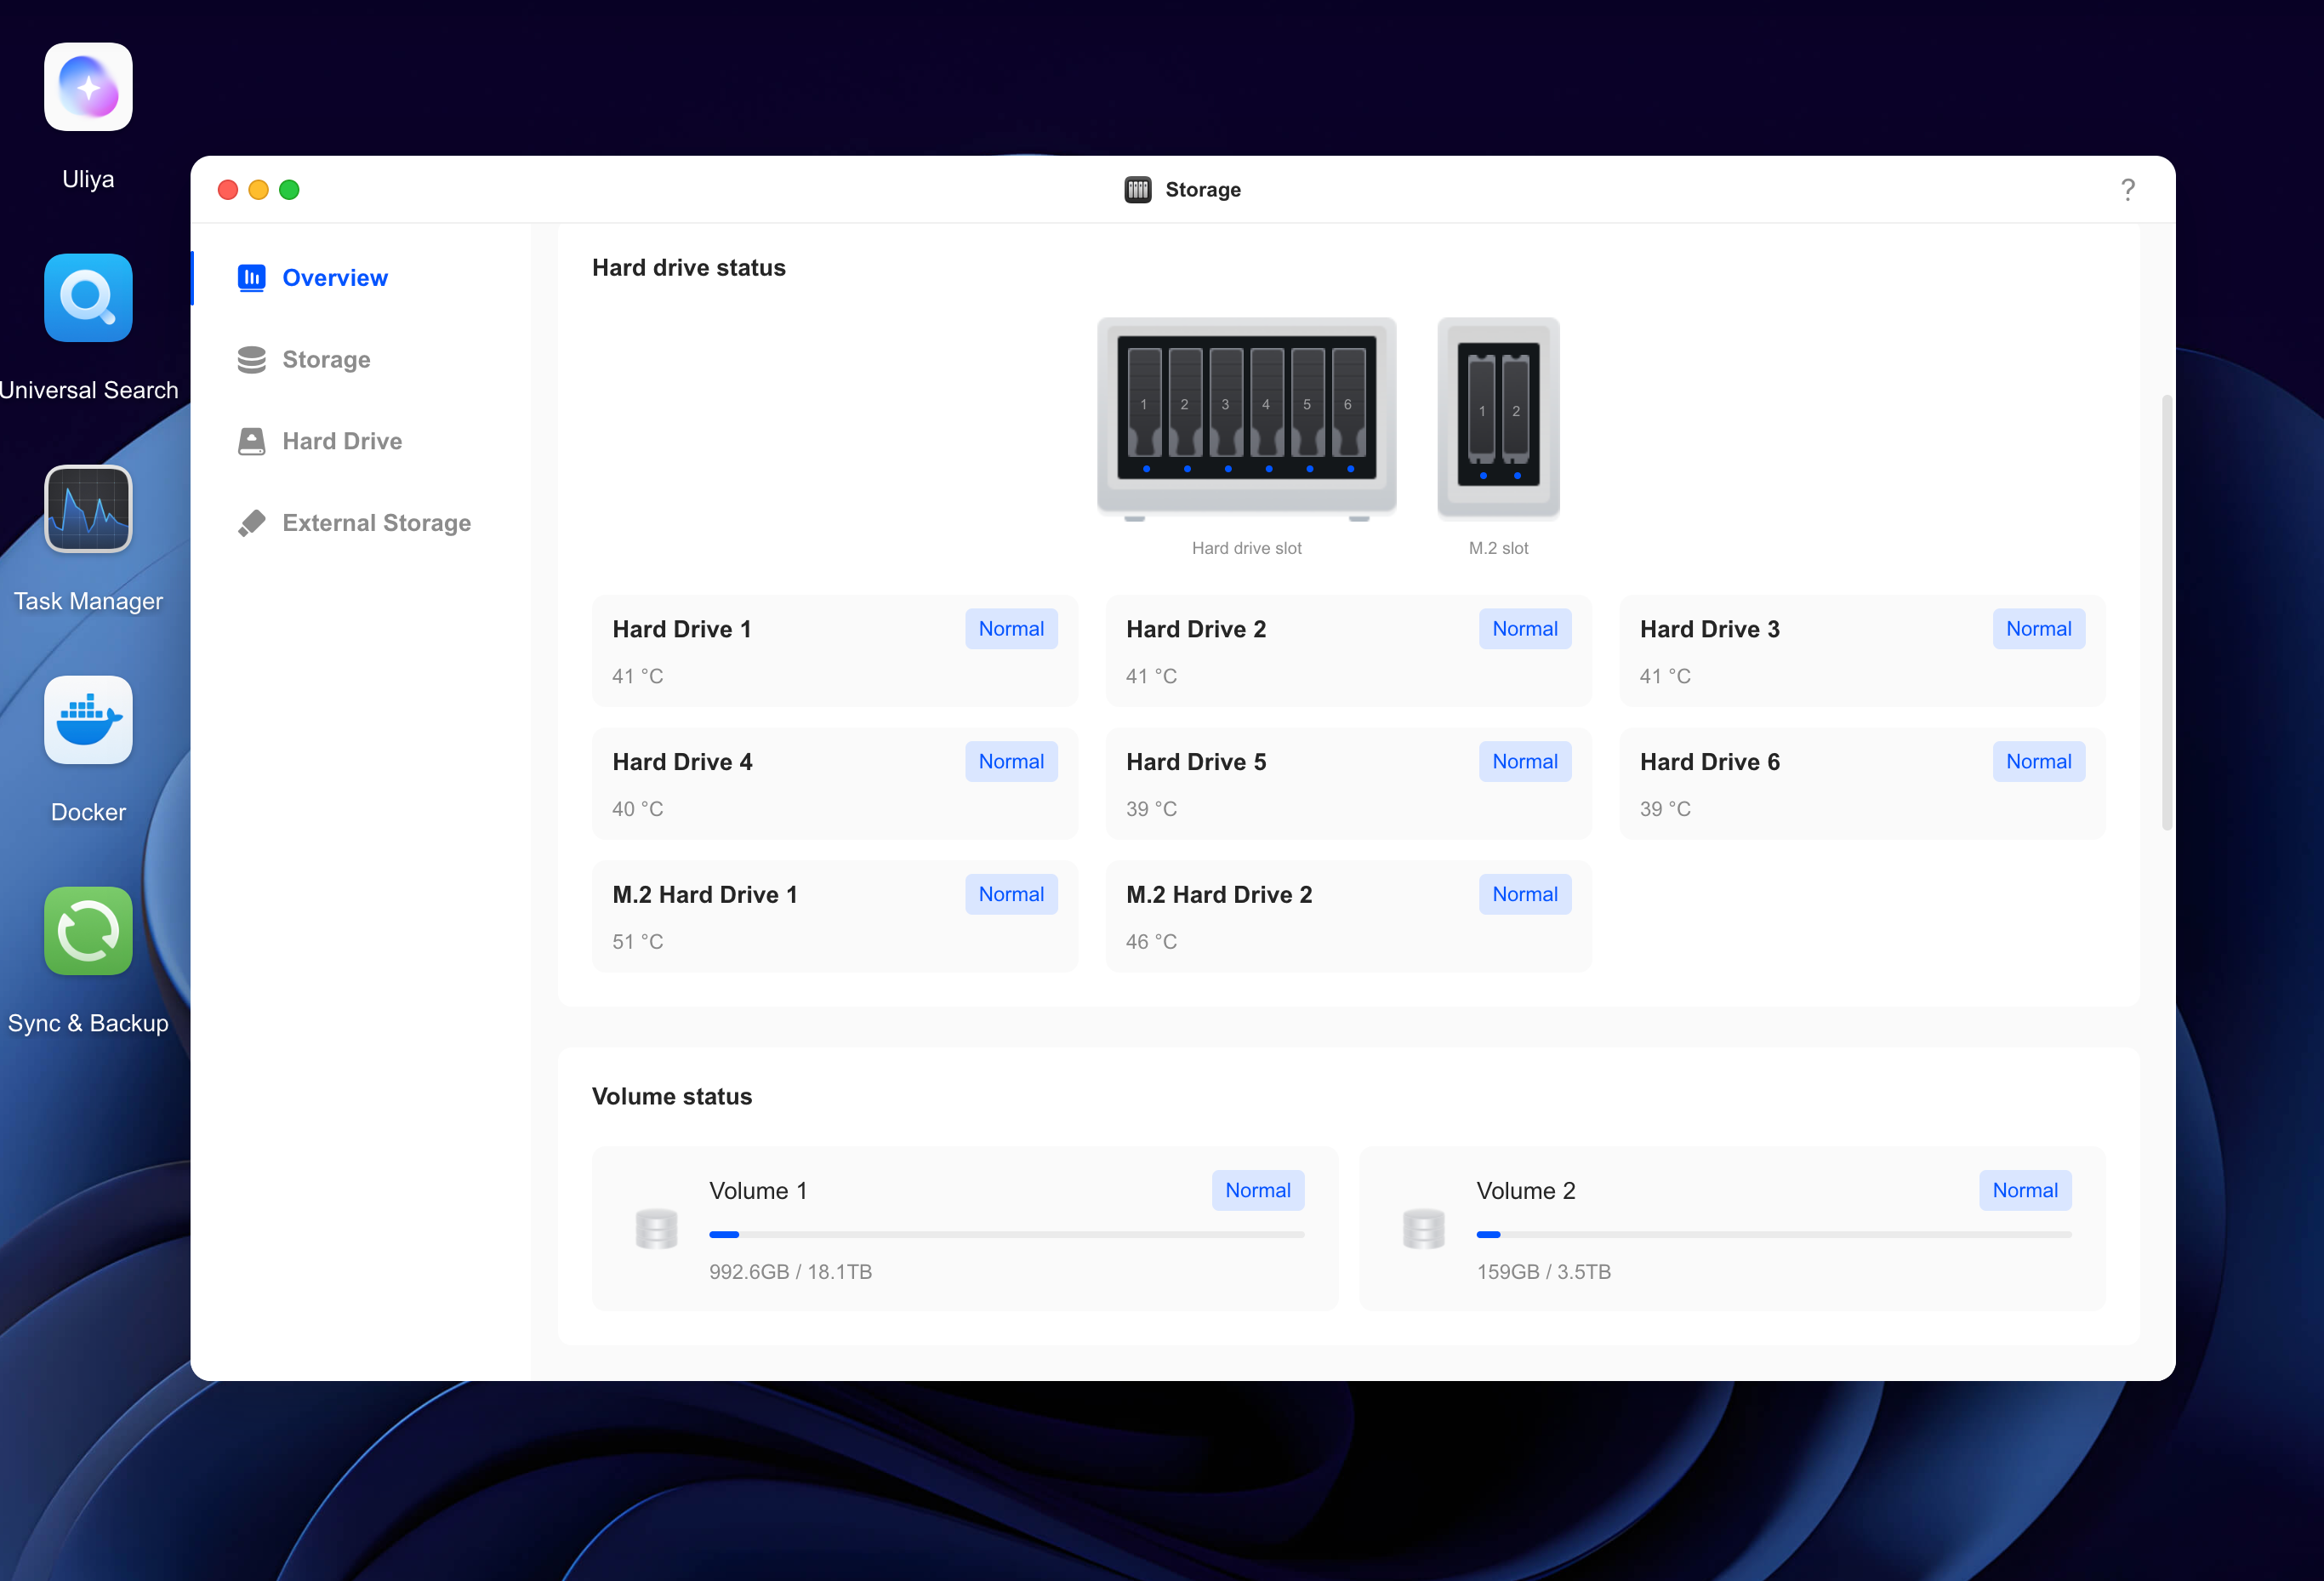The width and height of the screenshot is (2324, 1581).
Task: Select the Hard Drive 3 card title
Action: pos(1710,629)
